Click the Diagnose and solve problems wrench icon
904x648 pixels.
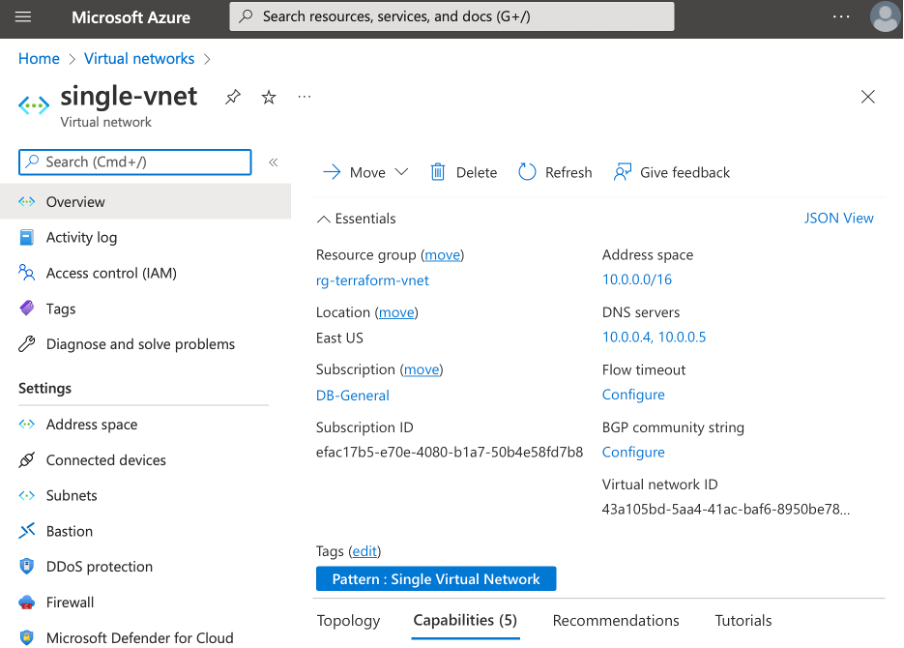[x=27, y=344]
